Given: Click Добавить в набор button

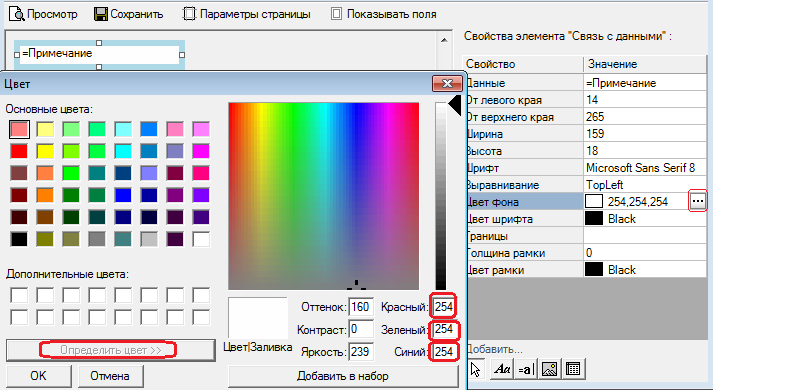Looking at the screenshot, I should (x=342, y=376).
